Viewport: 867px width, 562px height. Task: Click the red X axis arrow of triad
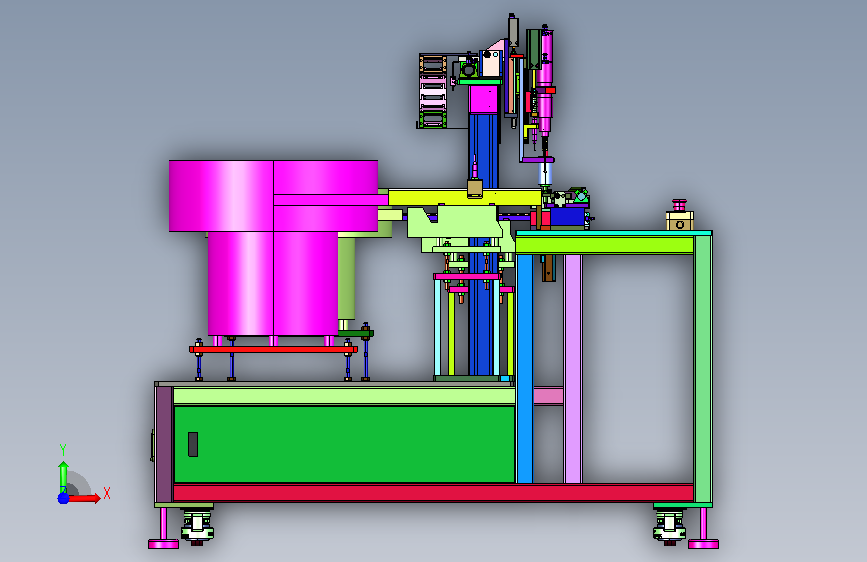84,498
